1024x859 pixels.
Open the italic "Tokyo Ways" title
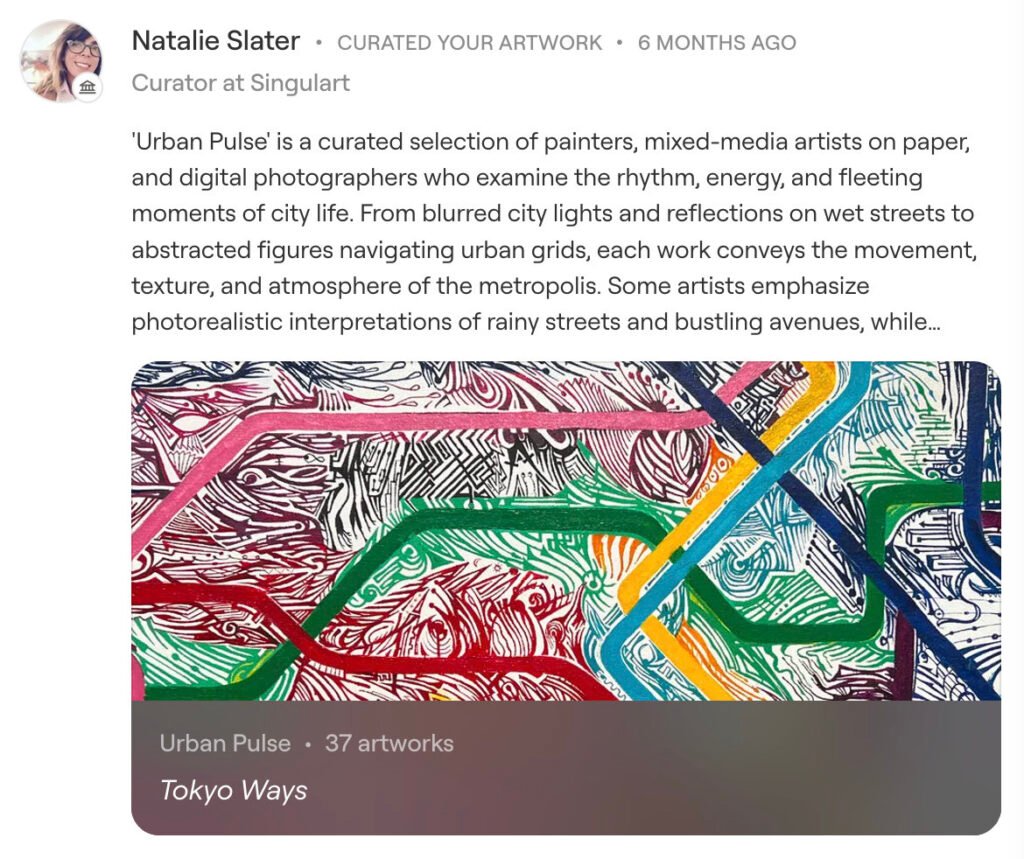tap(233, 791)
